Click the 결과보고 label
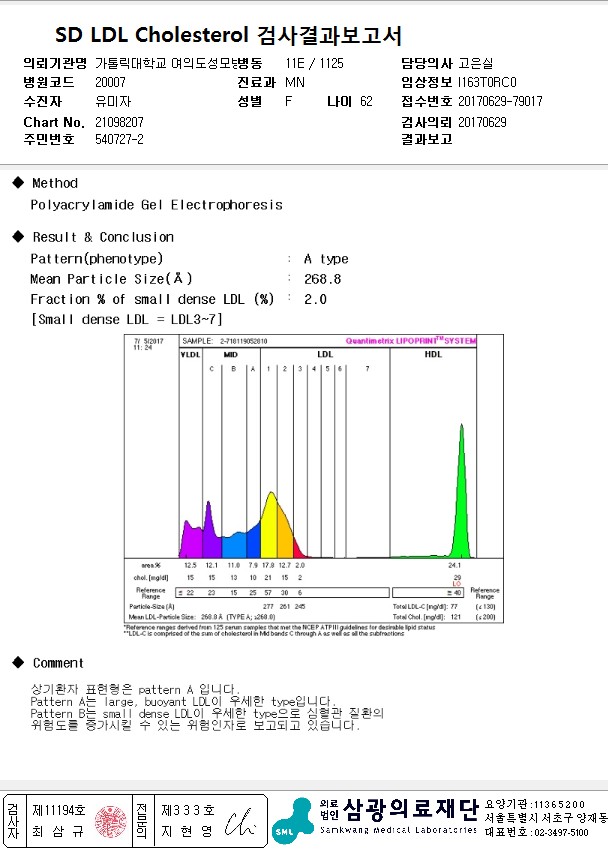Image resolution: width=608 pixels, height=859 pixels. pos(427,139)
